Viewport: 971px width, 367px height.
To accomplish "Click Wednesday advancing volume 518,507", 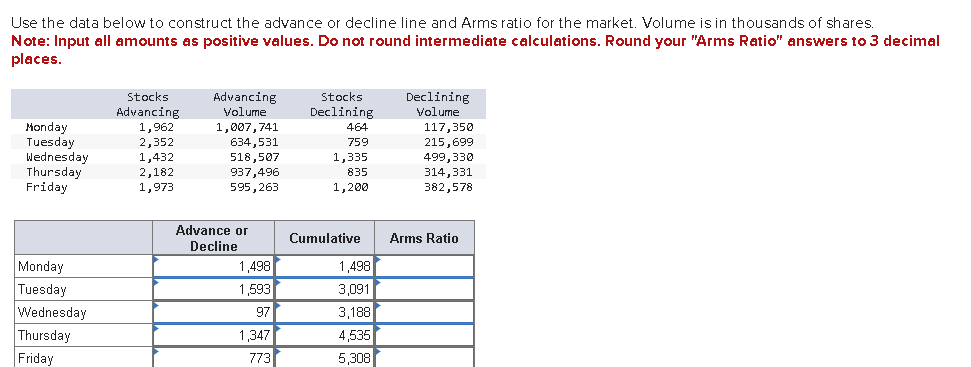I will point(254,157).
